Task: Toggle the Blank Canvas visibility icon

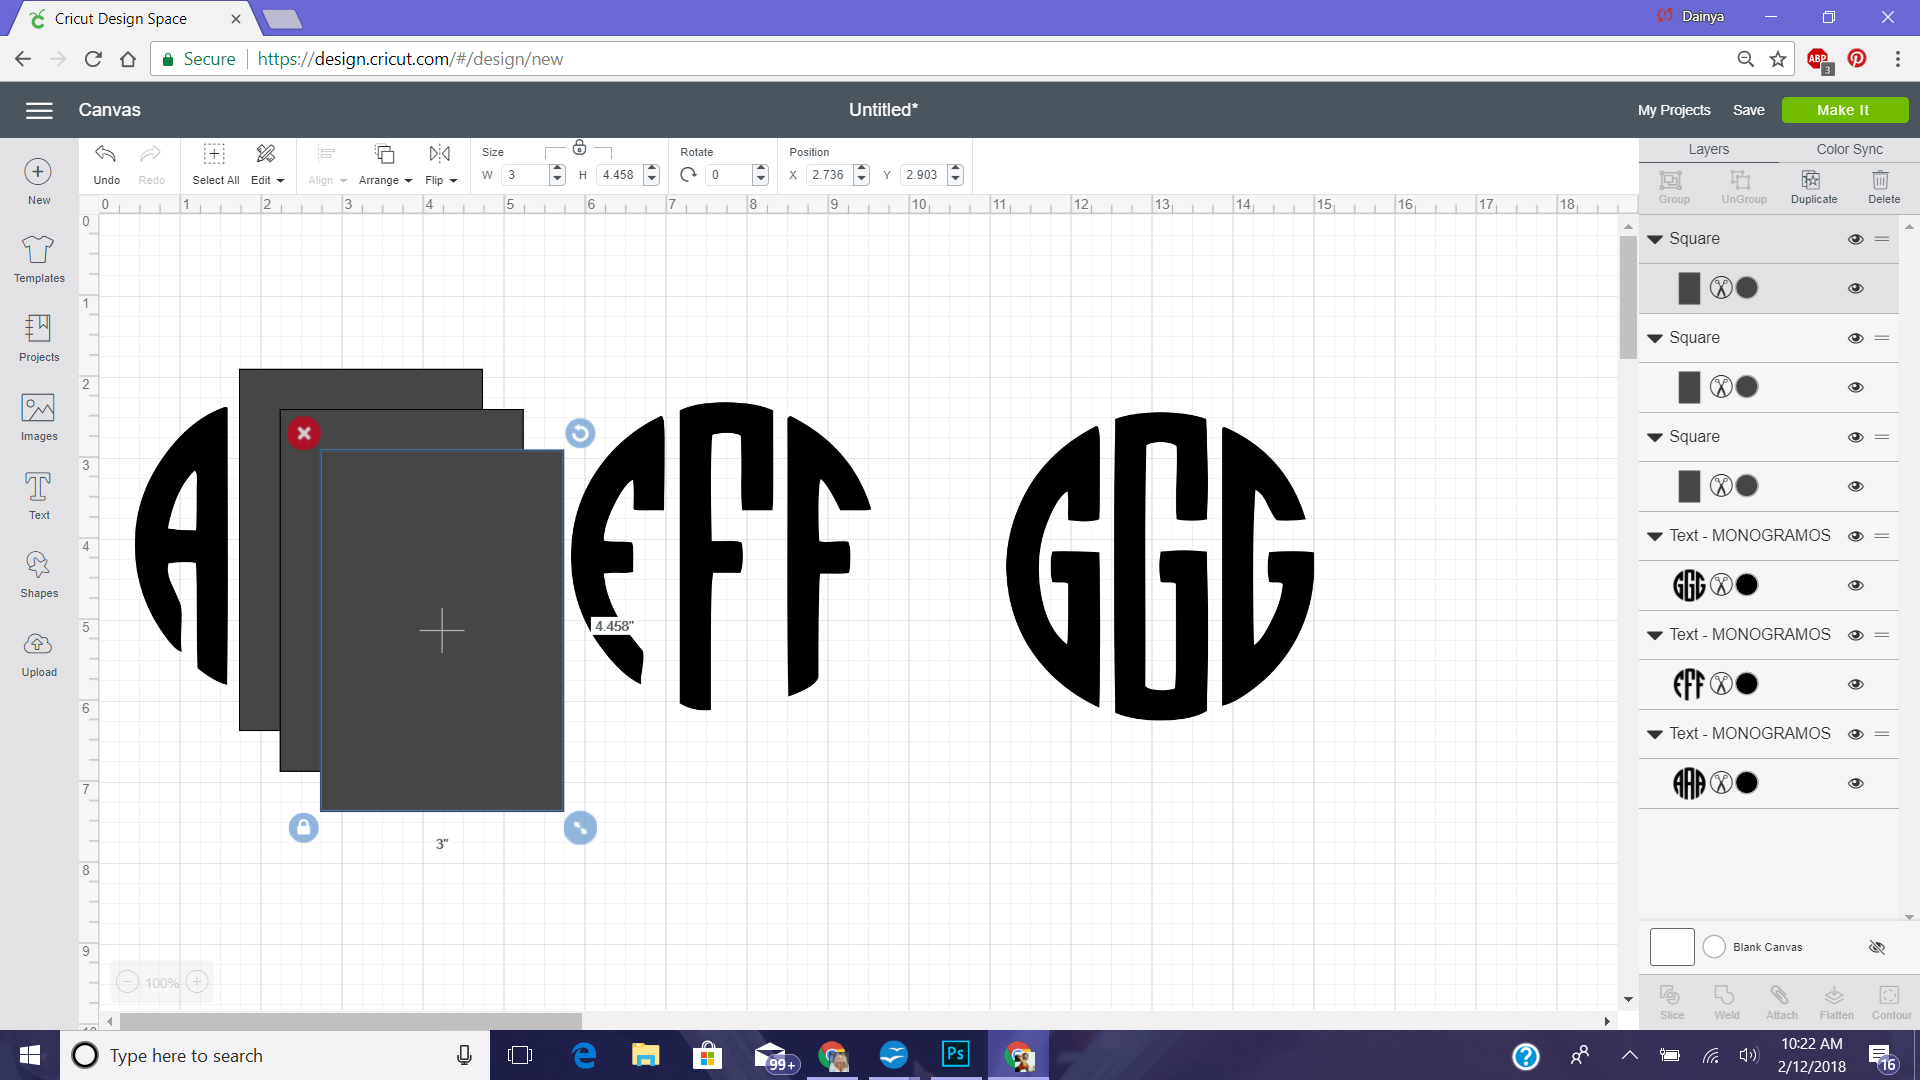Action: [1876, 947]
